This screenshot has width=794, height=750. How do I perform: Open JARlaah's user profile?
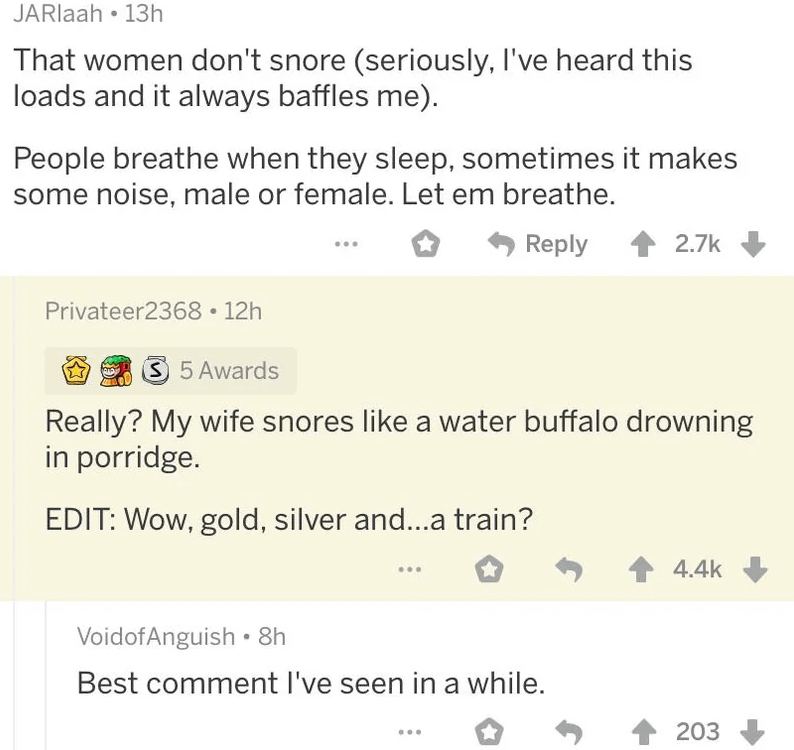pyautogui.click(x=56, y=13)
